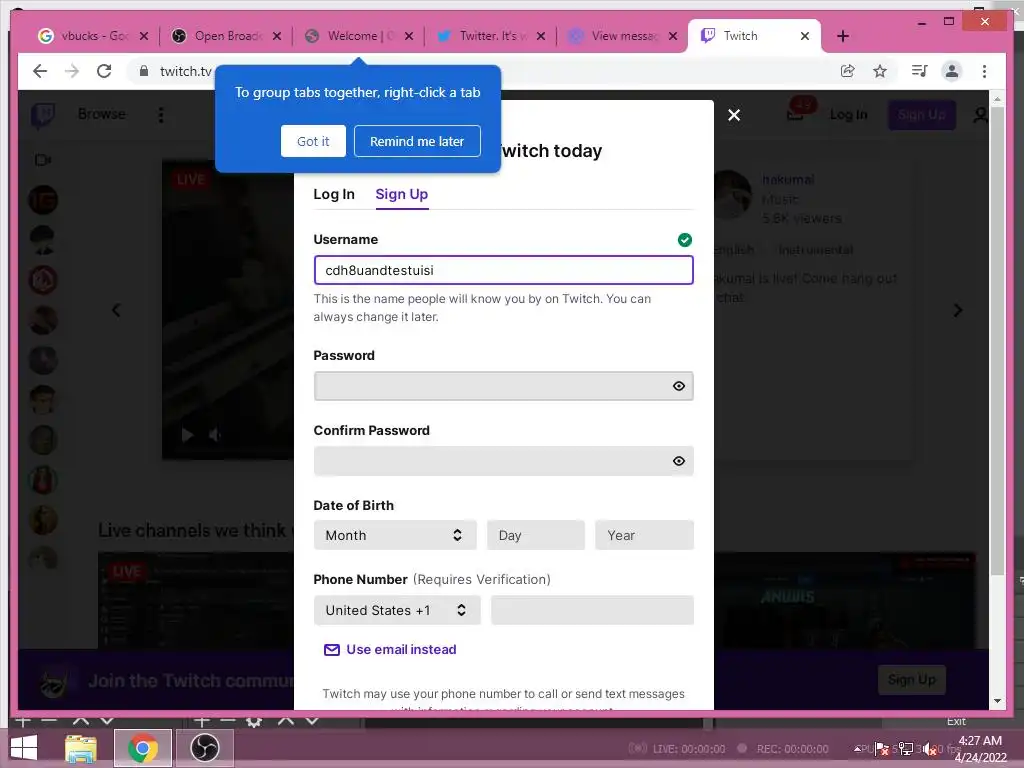The image size is (1024, 768).
Task: Switch to the View message tab
Action: [x=623, y=36]
